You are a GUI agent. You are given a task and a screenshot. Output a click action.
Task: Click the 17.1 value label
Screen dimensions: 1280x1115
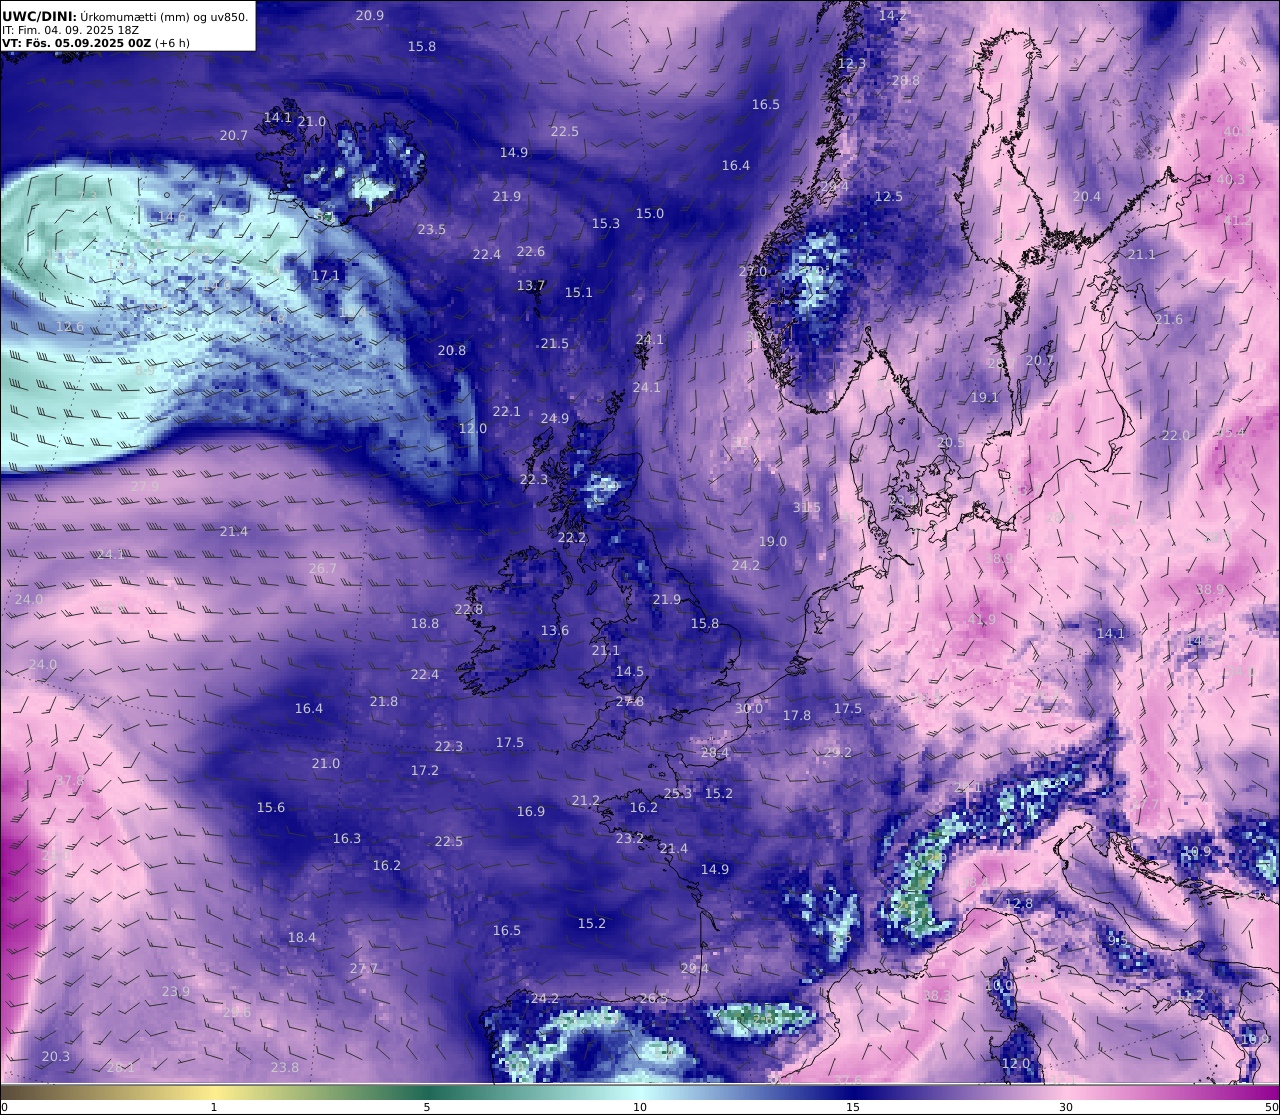tap(326, 276)
